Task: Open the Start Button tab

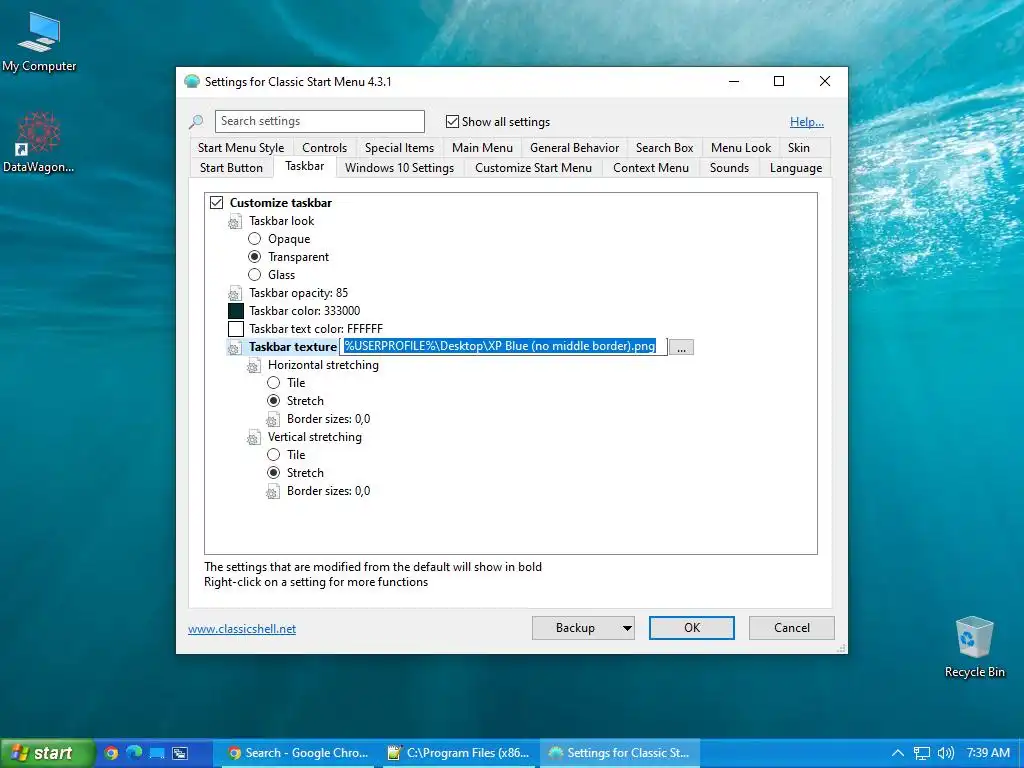Action: click(x=231, y=168)
